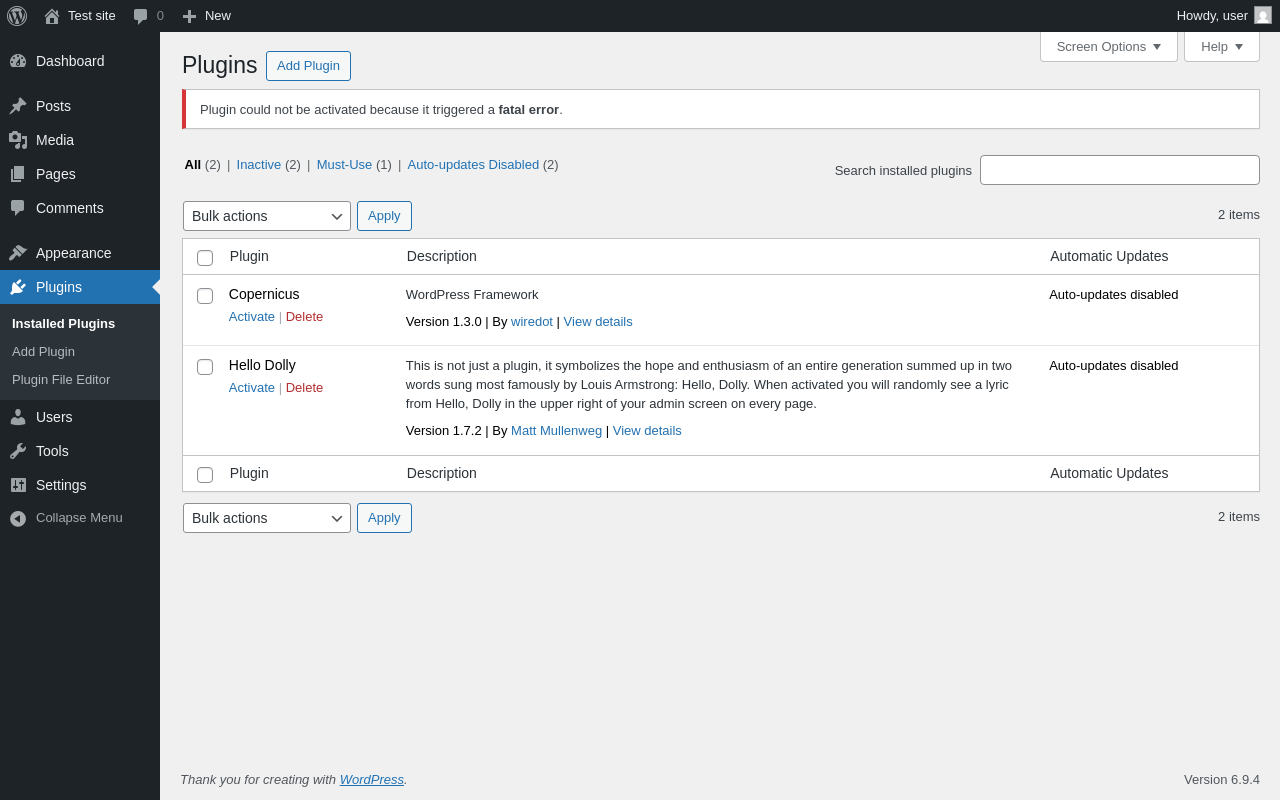The image size is (1280, 800).
Task: Focus the Search installed plugins field
Action: (x=1119, y=170)
